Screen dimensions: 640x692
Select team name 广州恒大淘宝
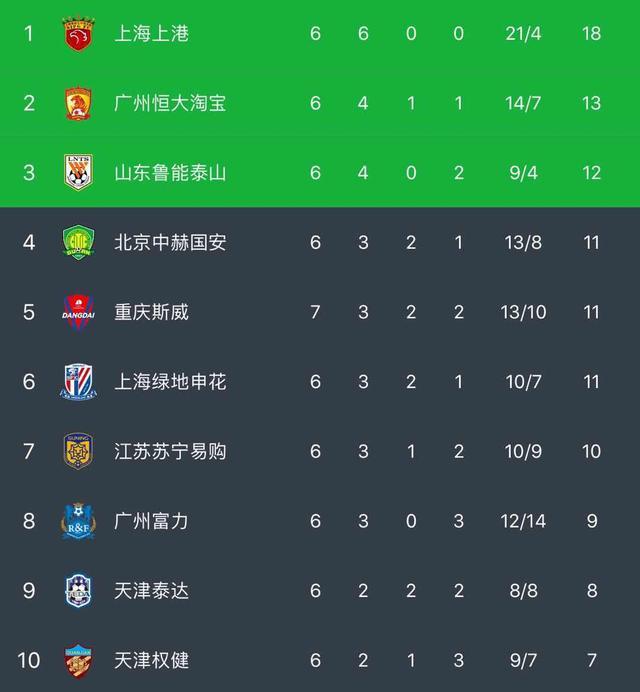170,103
